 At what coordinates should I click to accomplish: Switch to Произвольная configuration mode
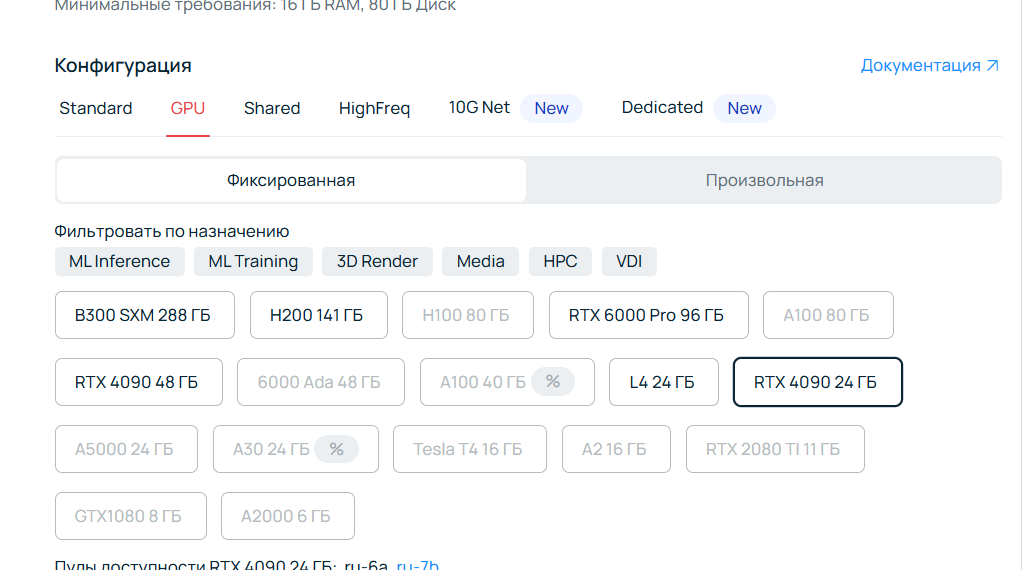coord(764,180)
